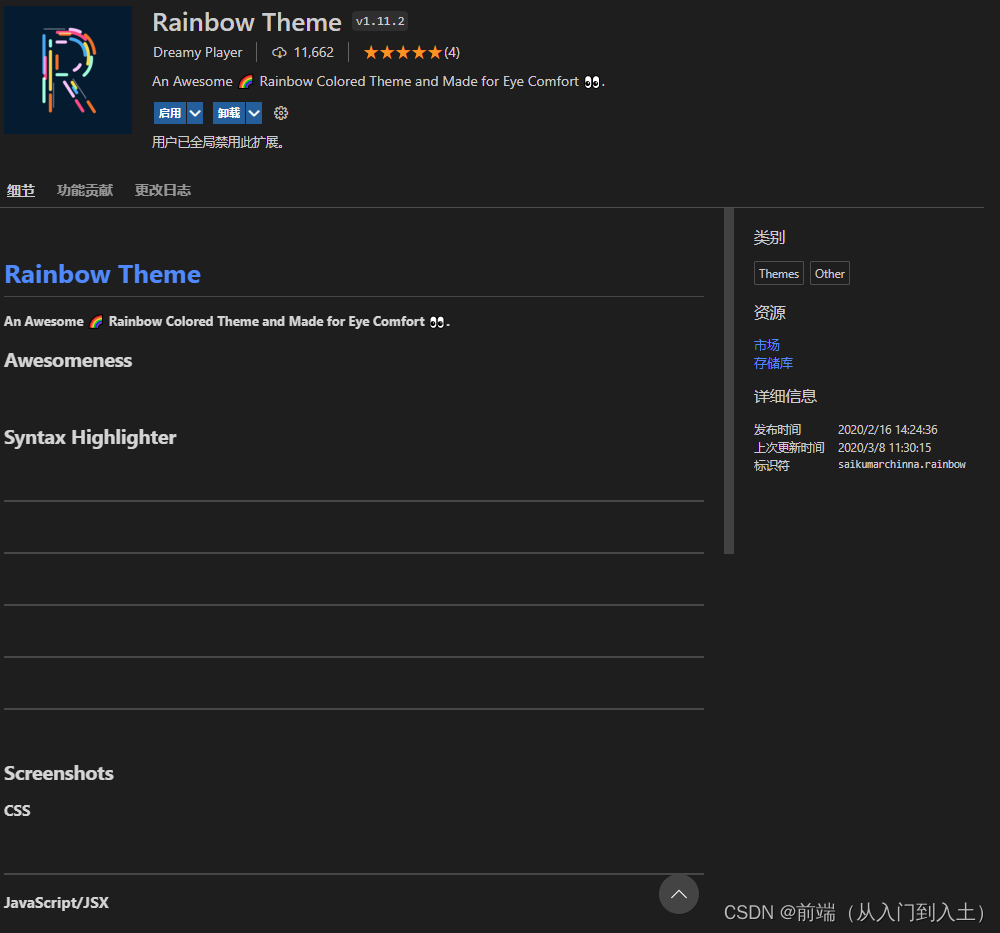Click the (4) review count

point(452,52)
